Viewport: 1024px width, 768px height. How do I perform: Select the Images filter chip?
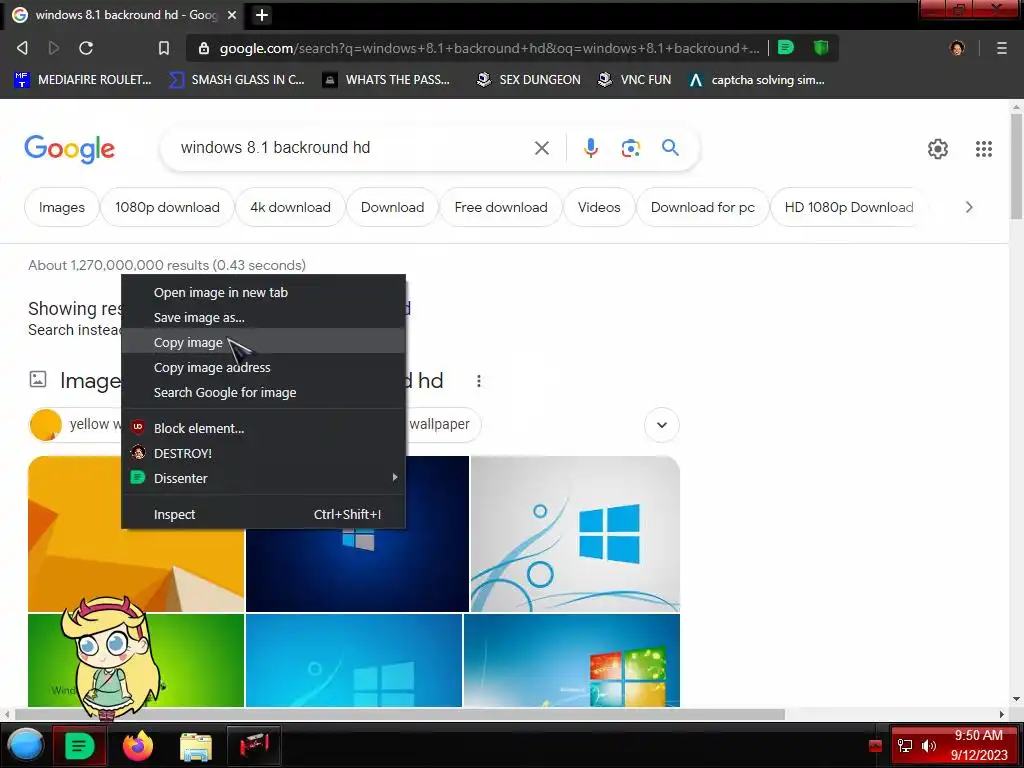(x=61, y=207)
